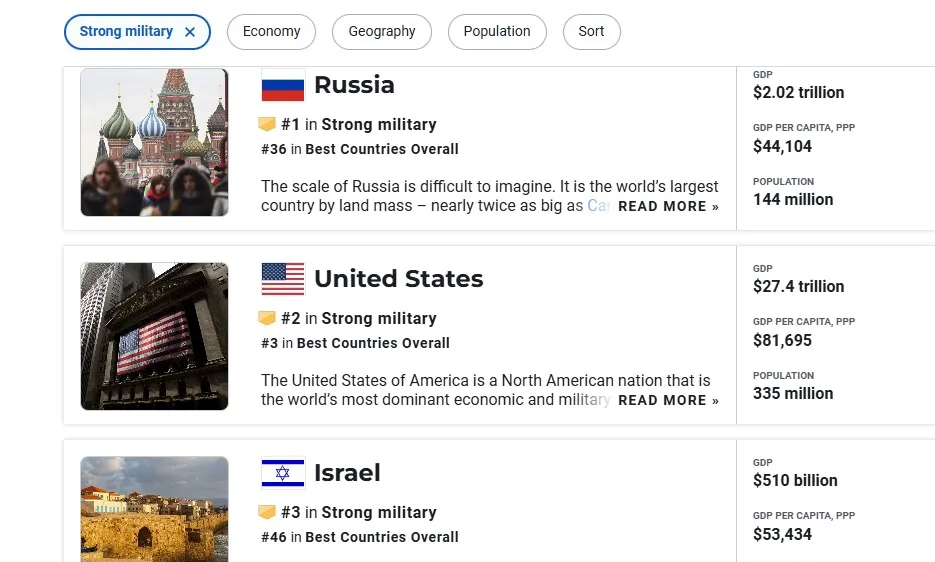Click Read More on Russia description
935x562 pixels.
pyautogui.click(x=668, y=206)
